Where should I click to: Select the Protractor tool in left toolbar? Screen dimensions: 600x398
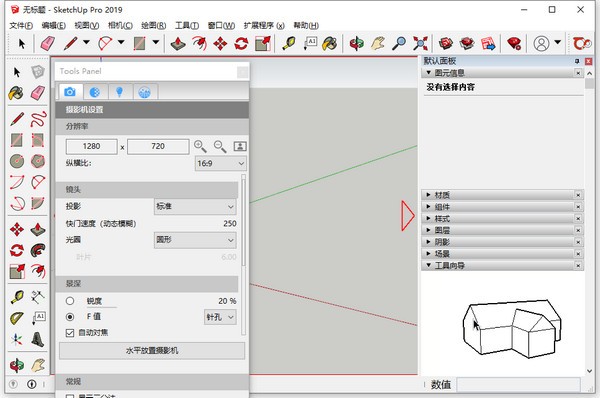tap(17, 318)
